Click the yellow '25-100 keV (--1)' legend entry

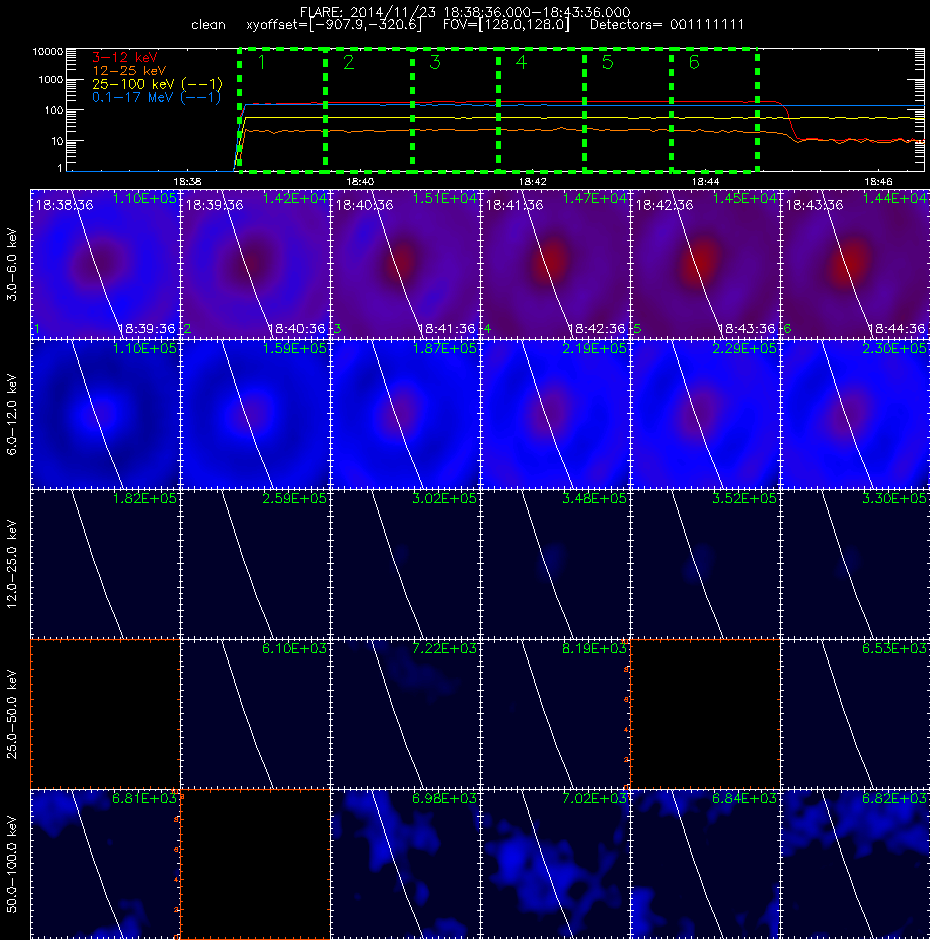157,84
